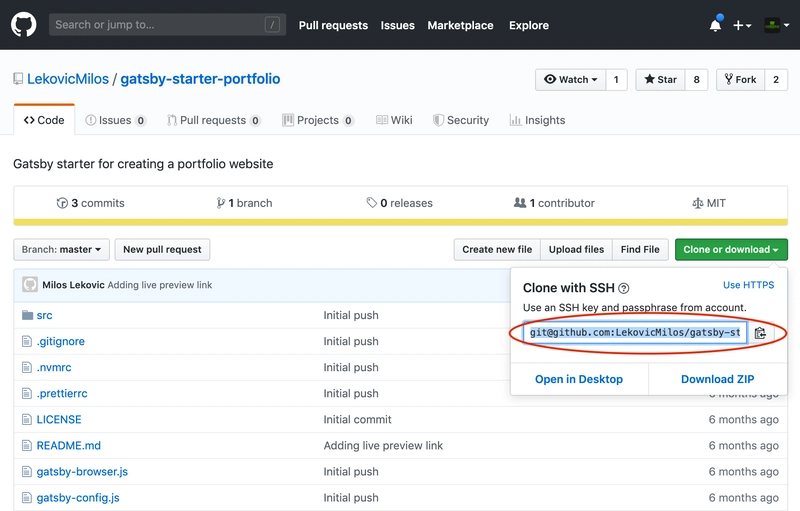
Task: Switch to the Pull requests tab
Action: [214, 120]
